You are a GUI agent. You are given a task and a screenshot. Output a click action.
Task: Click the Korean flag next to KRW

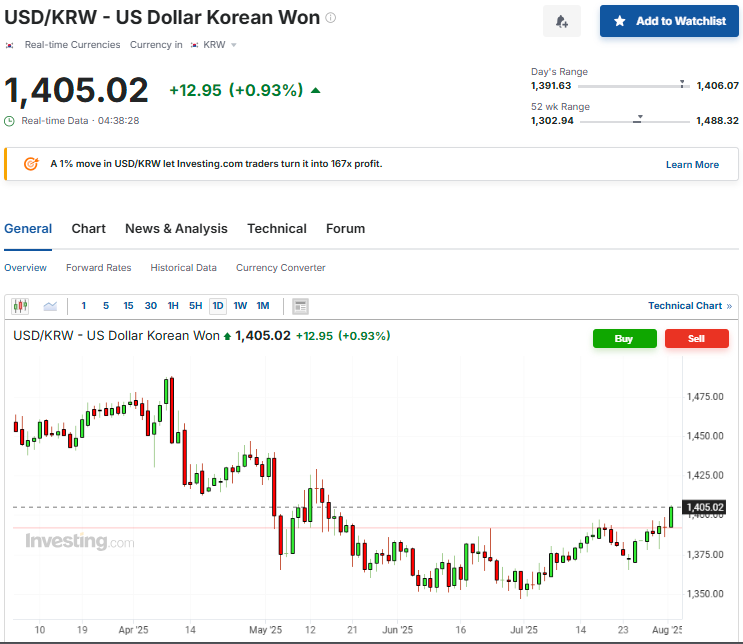point(194,45)
